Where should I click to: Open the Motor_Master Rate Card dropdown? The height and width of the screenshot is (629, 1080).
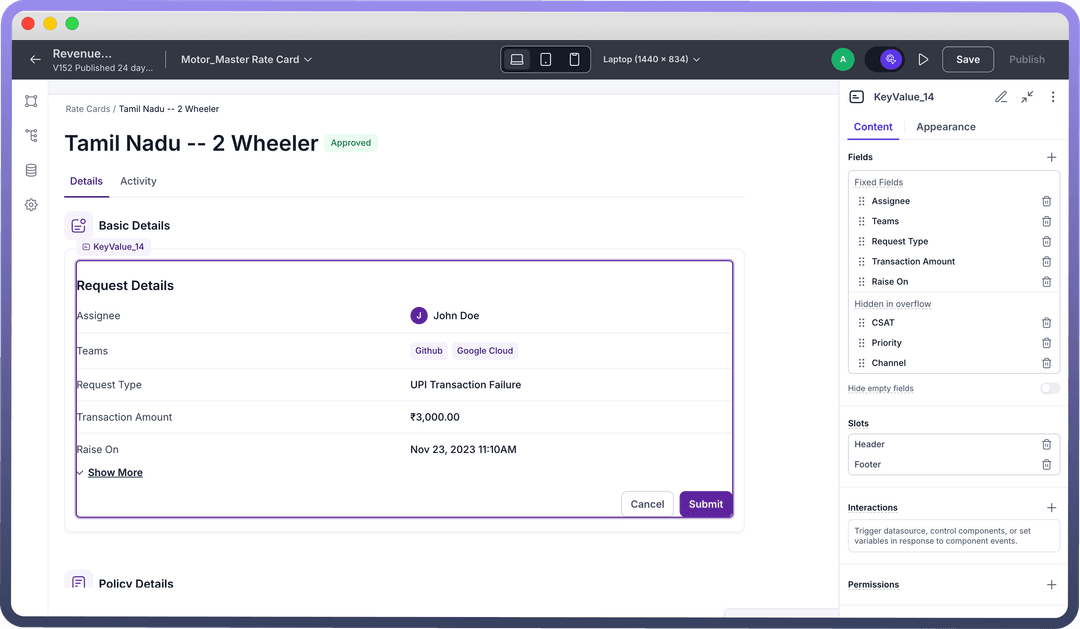(246, 60)
